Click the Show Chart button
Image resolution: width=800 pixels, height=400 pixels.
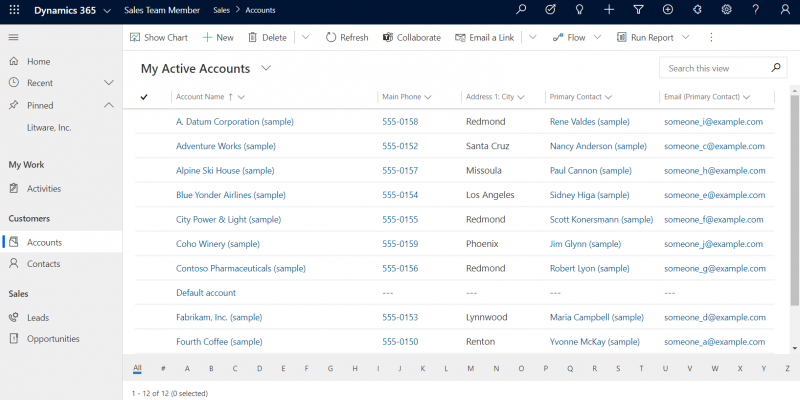[x=159, y=37]
